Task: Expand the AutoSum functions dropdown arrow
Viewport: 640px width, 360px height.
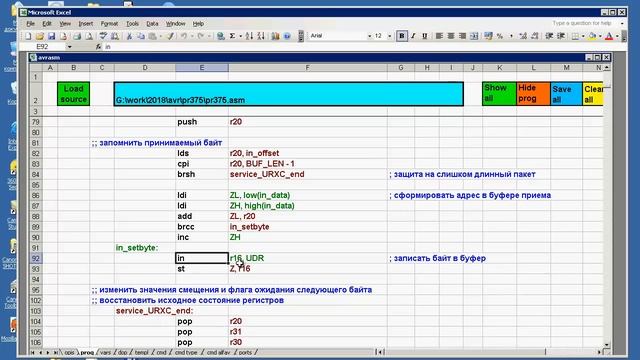Action: pyautogui.click(x=240, y=36)
